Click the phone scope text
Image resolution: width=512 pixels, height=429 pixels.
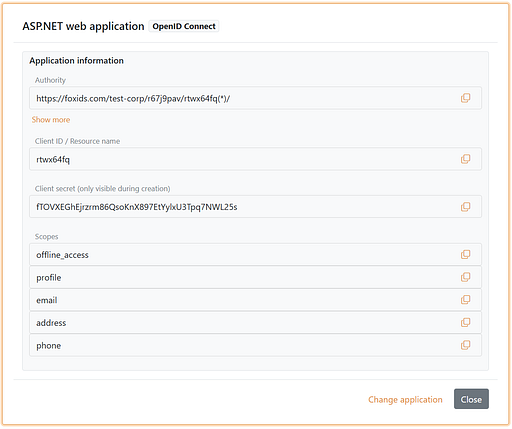49,346
